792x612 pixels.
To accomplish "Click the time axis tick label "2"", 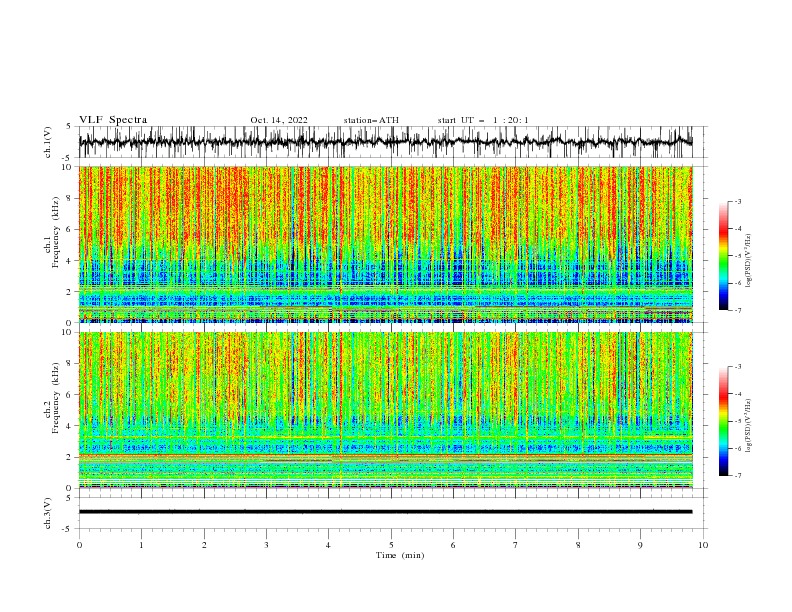I will tap(204, 545).
